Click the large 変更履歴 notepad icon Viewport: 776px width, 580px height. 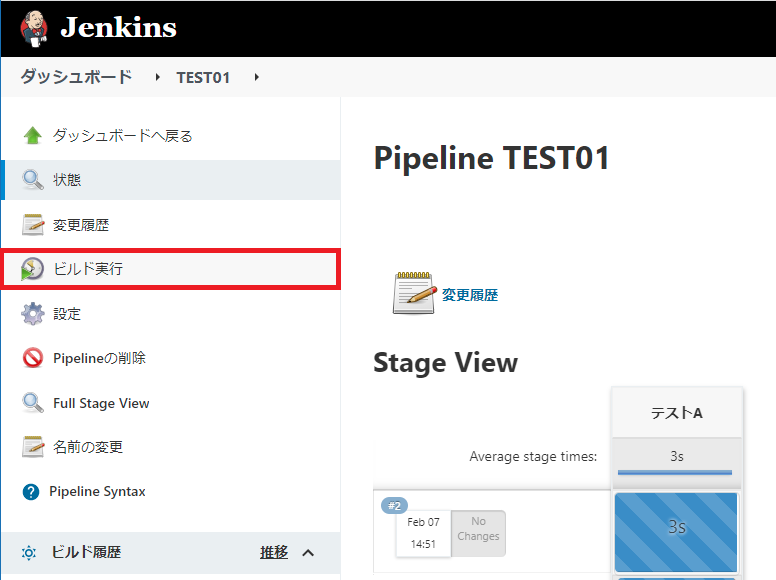(415, 293)
